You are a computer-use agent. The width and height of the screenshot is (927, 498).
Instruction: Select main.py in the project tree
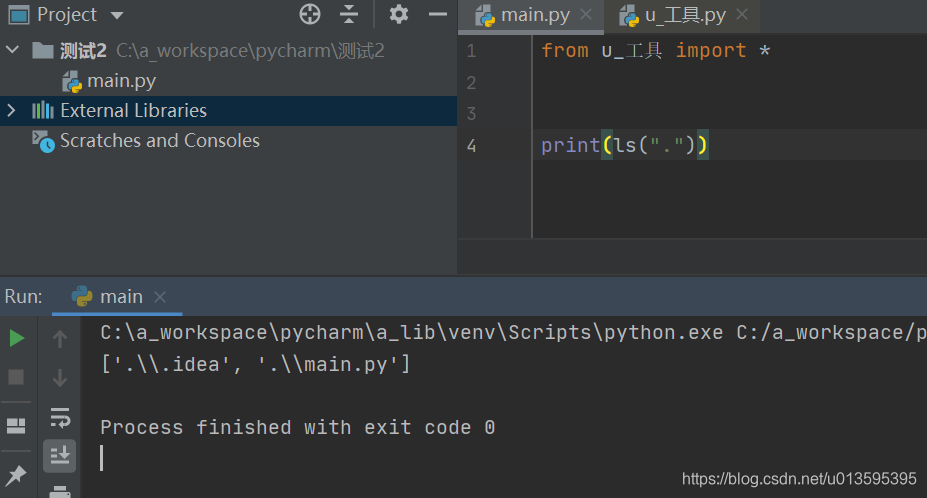click(109, 81)
